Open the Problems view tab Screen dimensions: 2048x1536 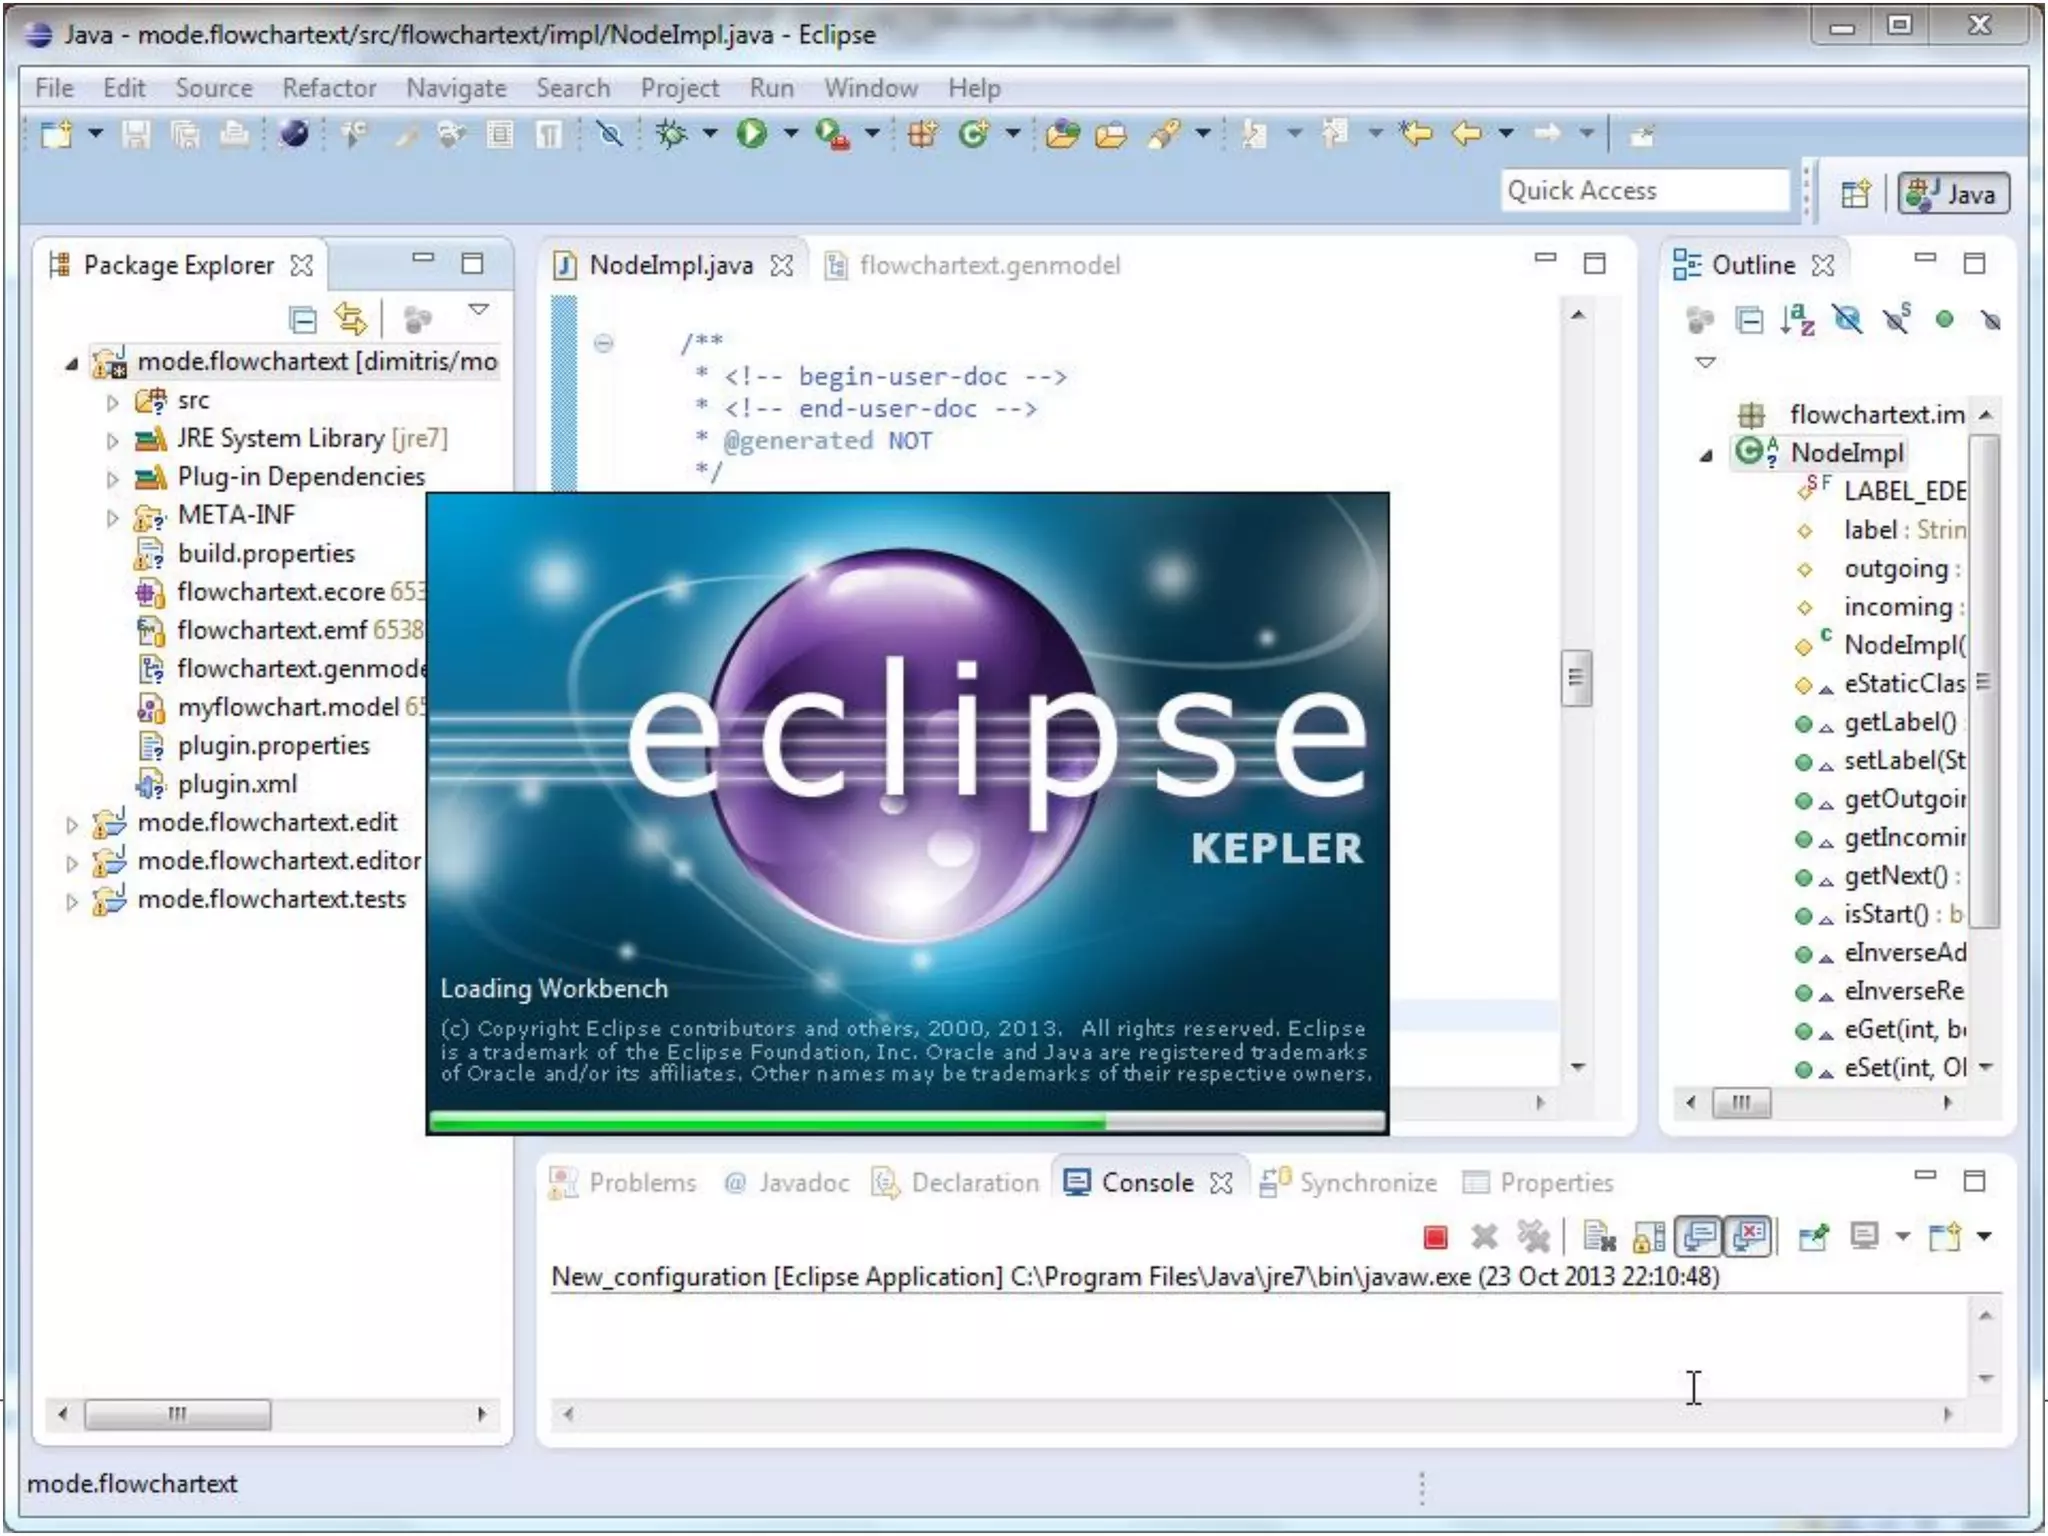click(641, 1183)
